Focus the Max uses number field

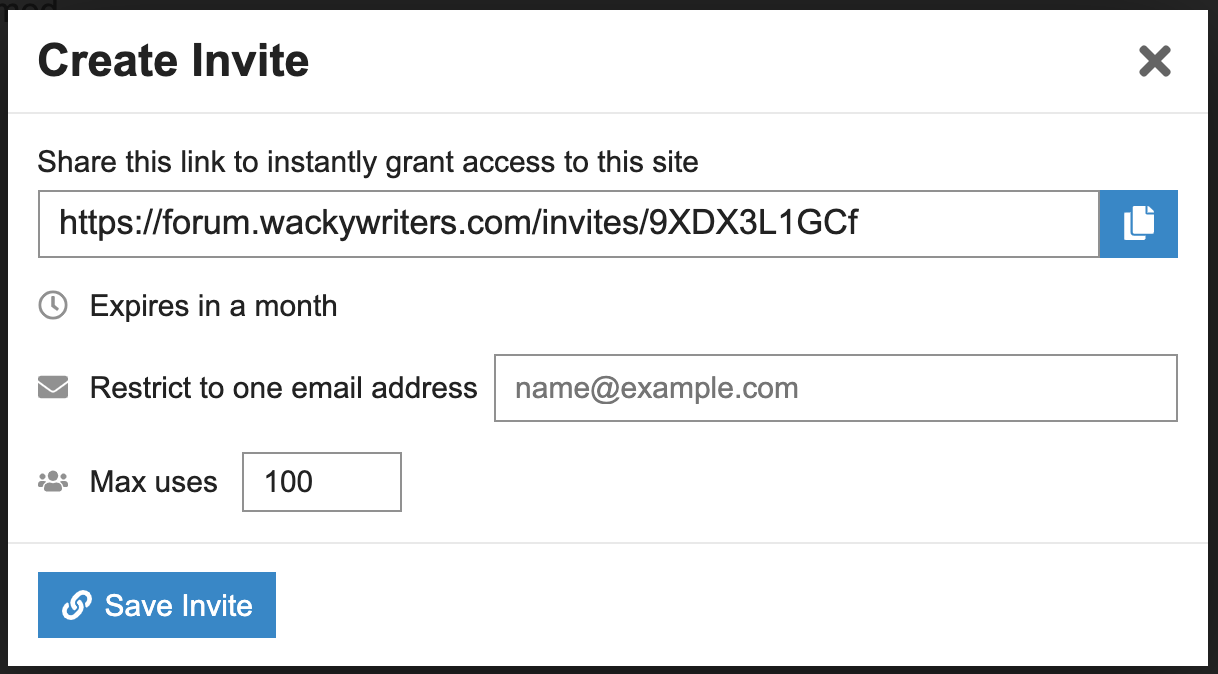[321, 482]
